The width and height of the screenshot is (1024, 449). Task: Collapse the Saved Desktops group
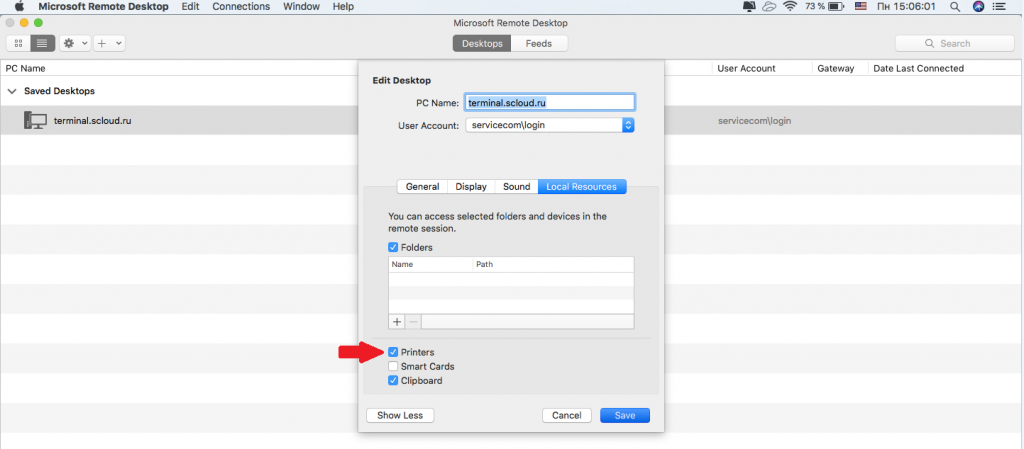coord(12,91)
